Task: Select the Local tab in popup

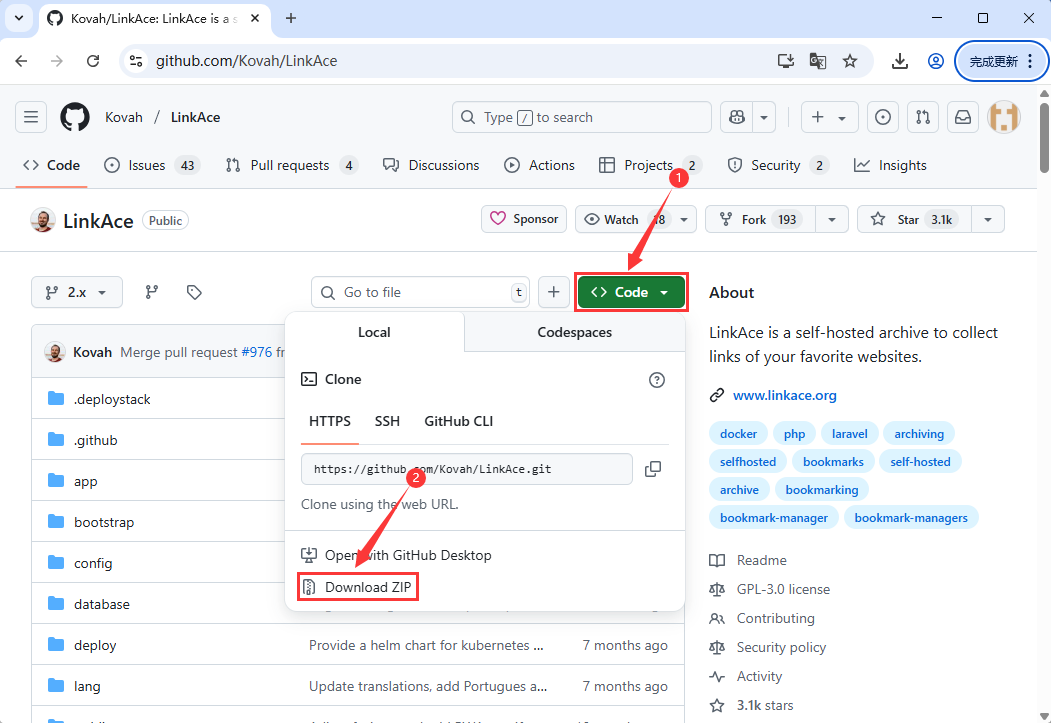Action: (374, 332)
